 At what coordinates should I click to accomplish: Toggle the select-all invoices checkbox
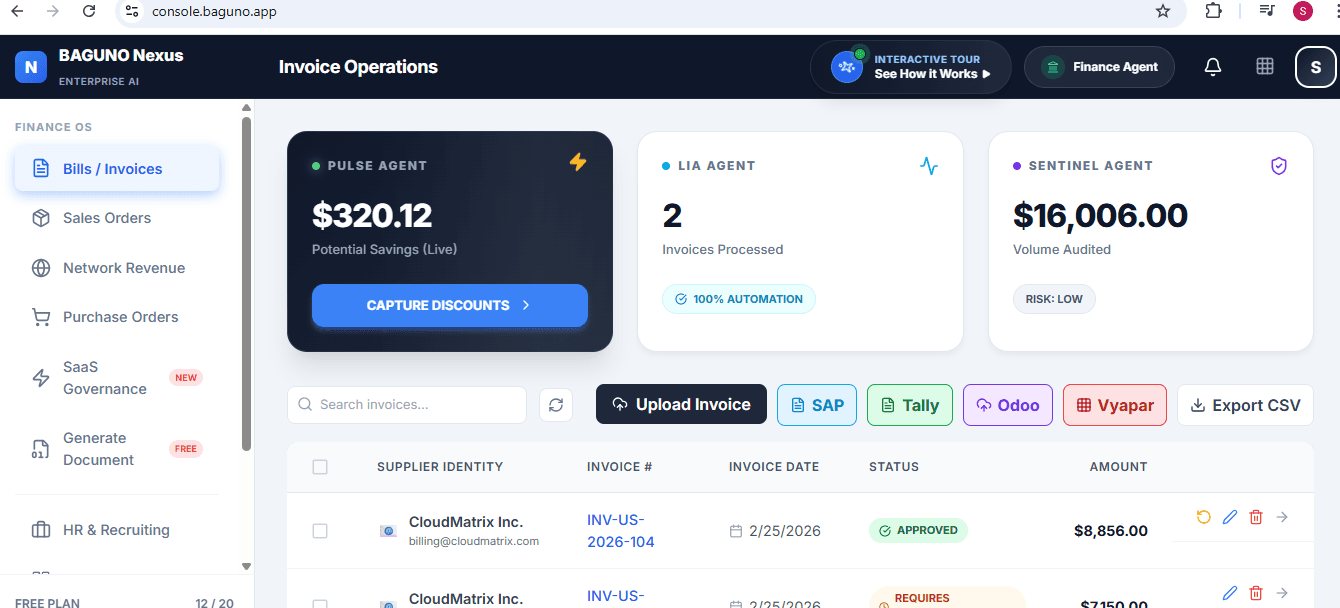[320, 467]
